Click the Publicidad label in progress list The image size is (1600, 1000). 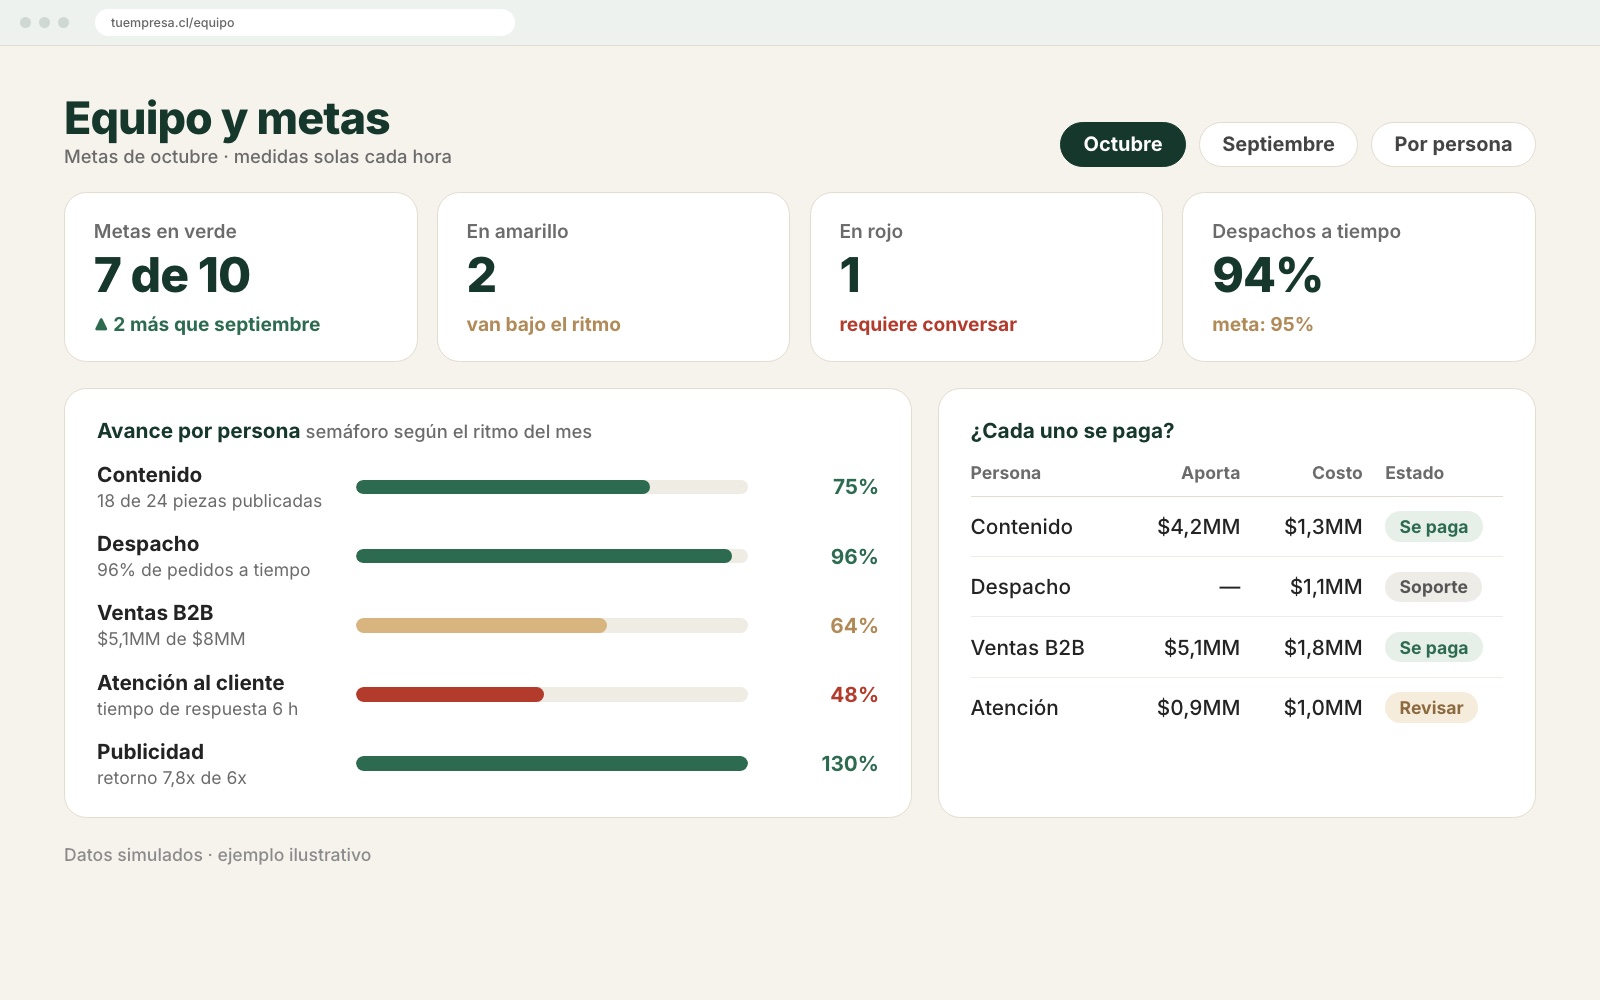point(150,752)
